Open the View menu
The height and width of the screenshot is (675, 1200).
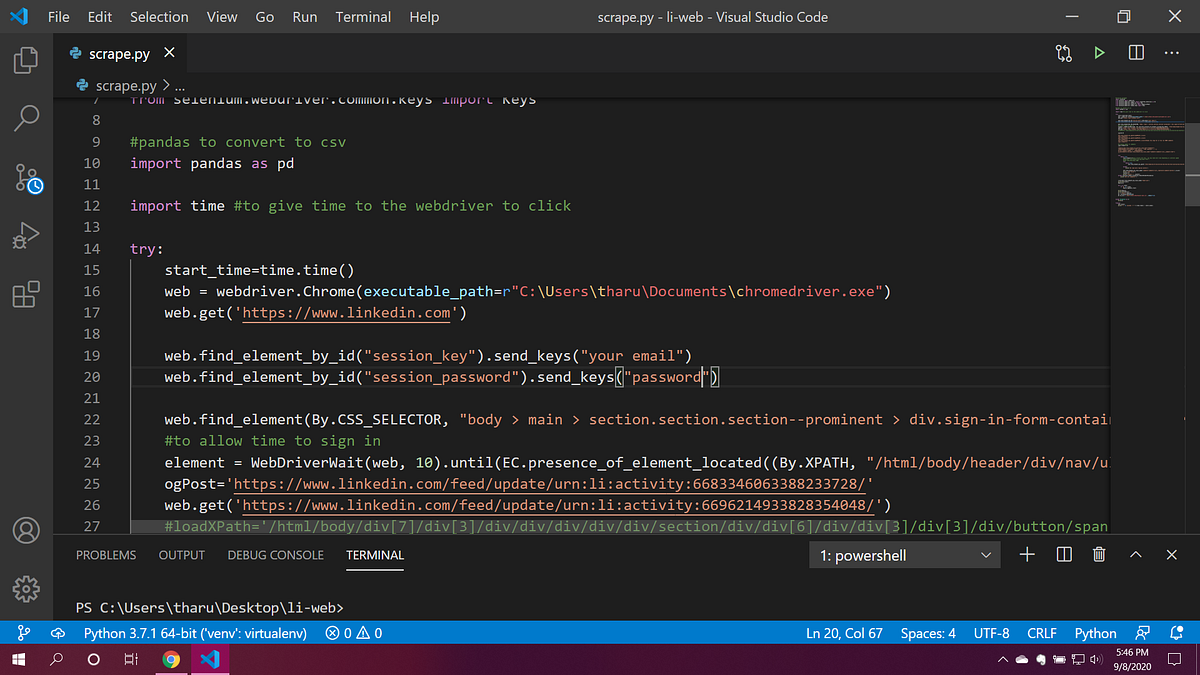point(222,17)
